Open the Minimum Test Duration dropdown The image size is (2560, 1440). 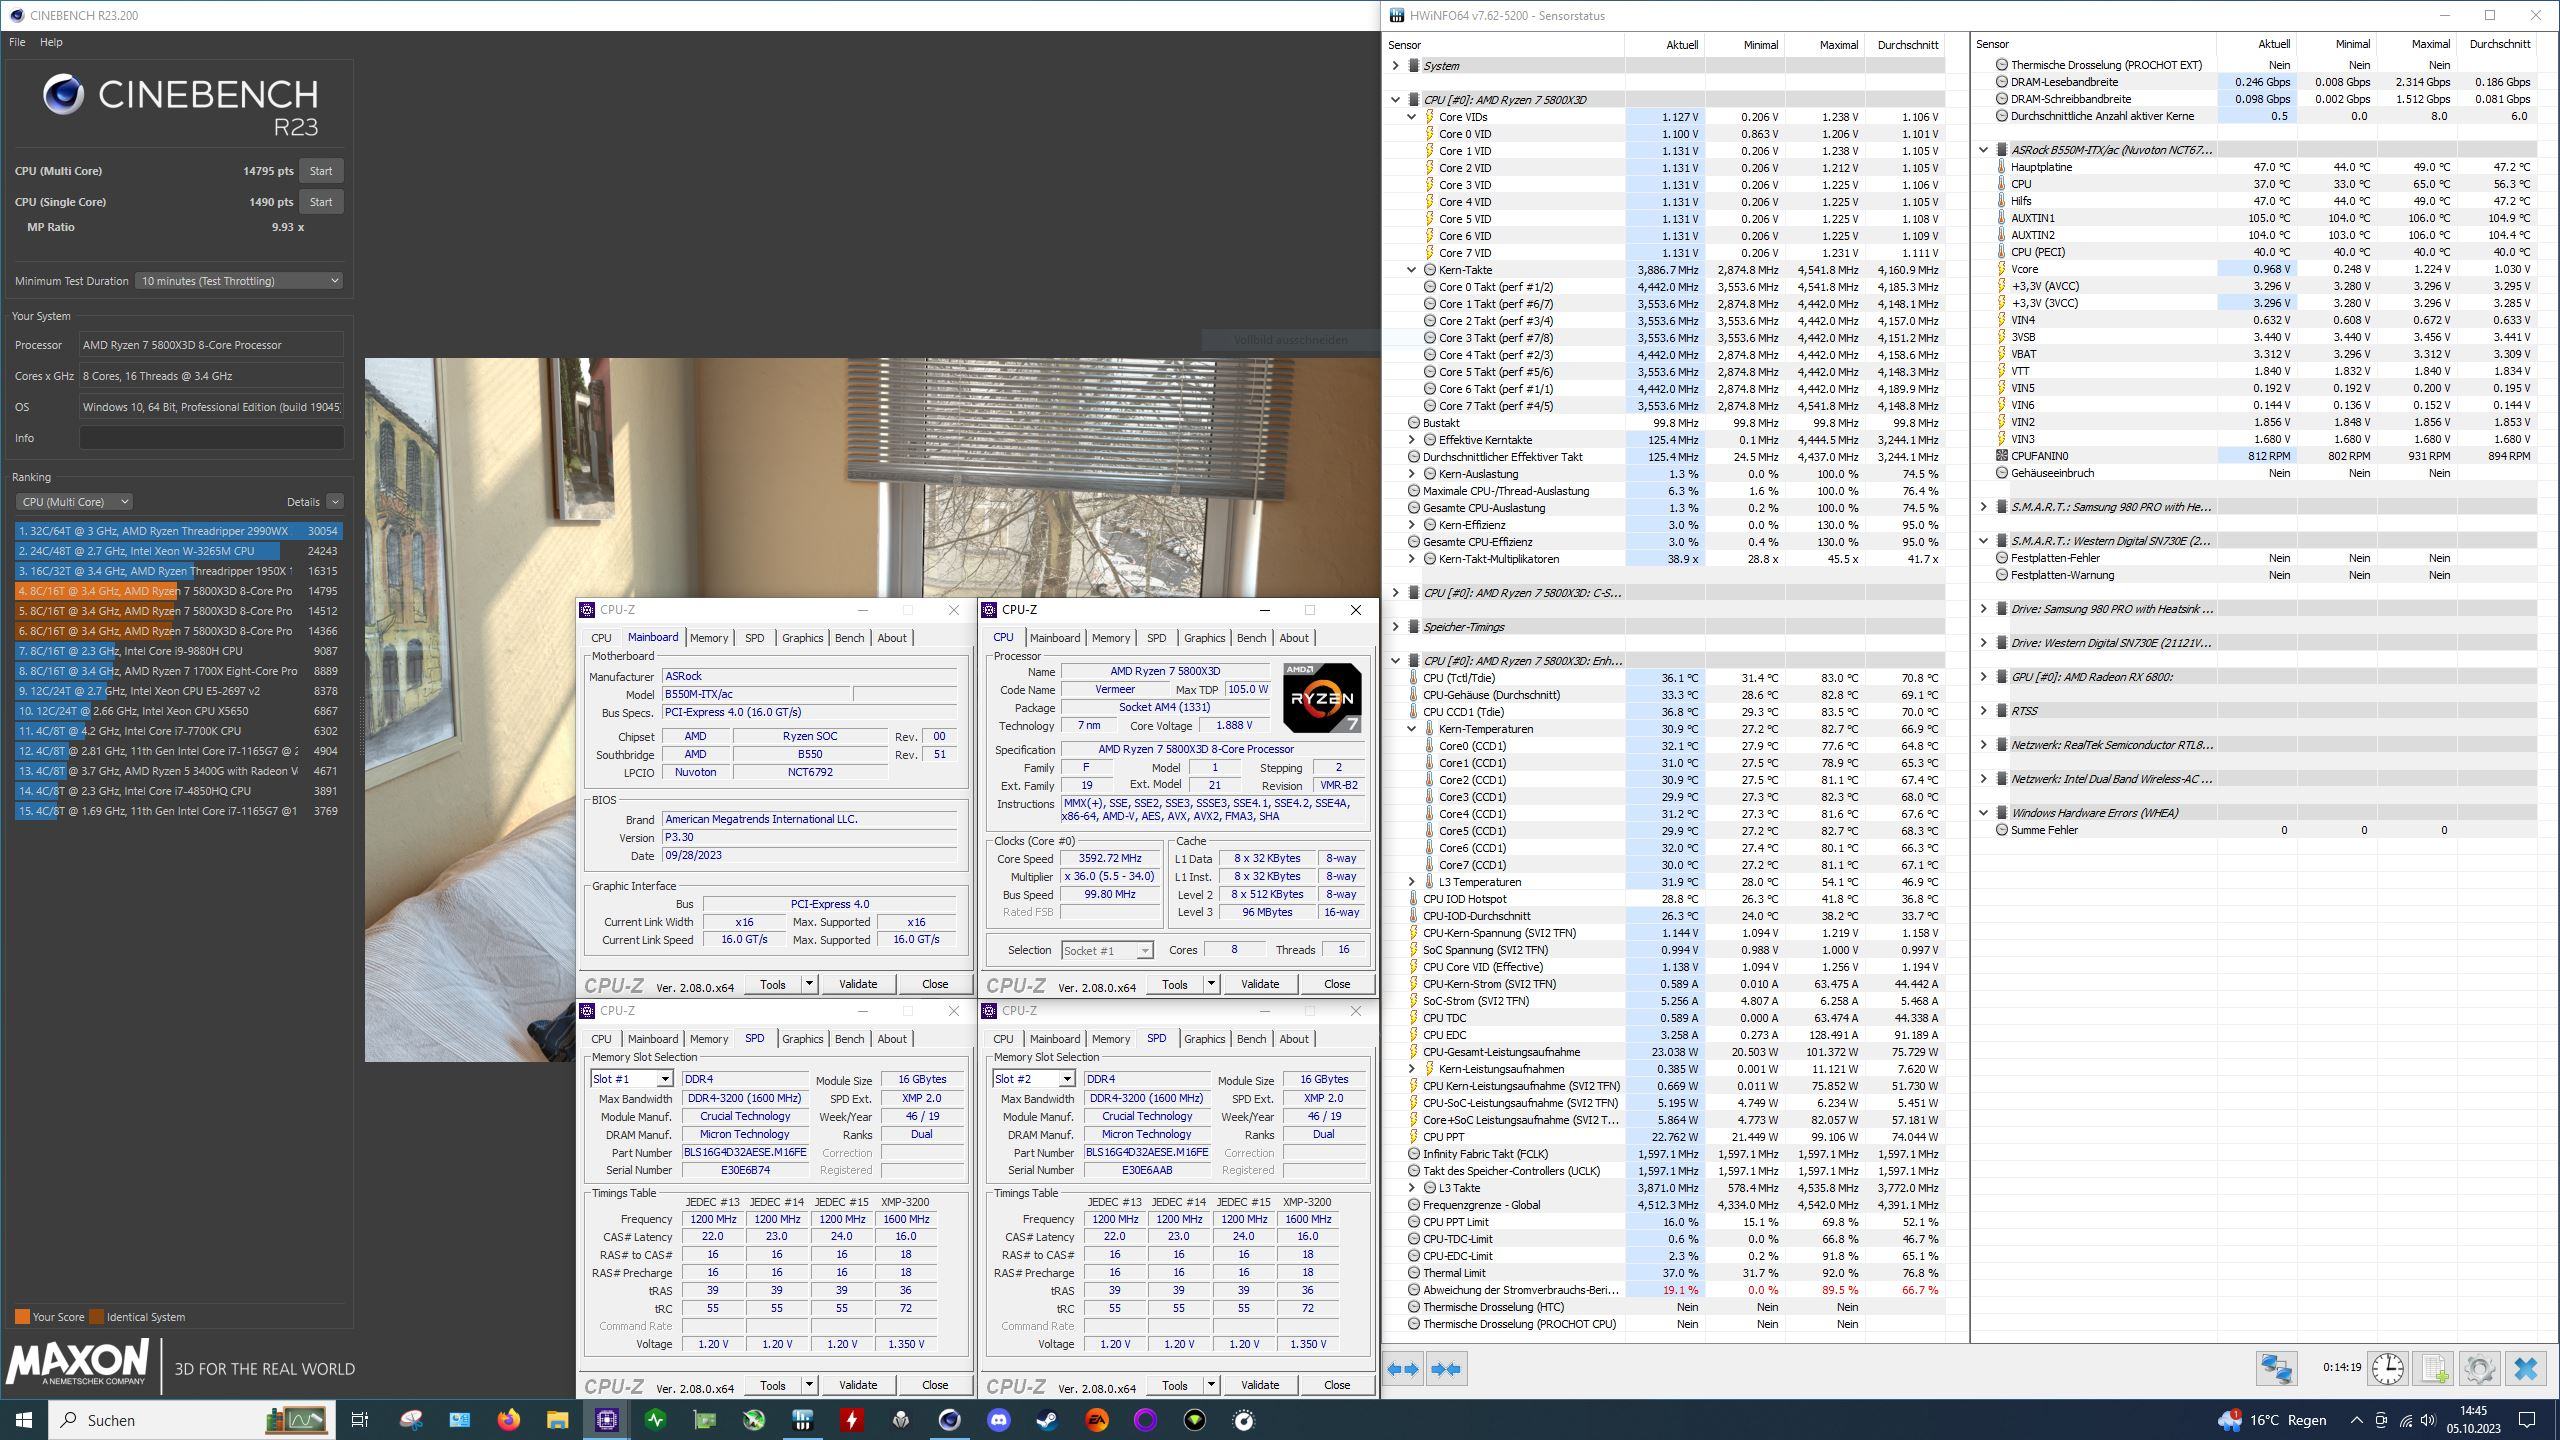[x=239, y=281]
